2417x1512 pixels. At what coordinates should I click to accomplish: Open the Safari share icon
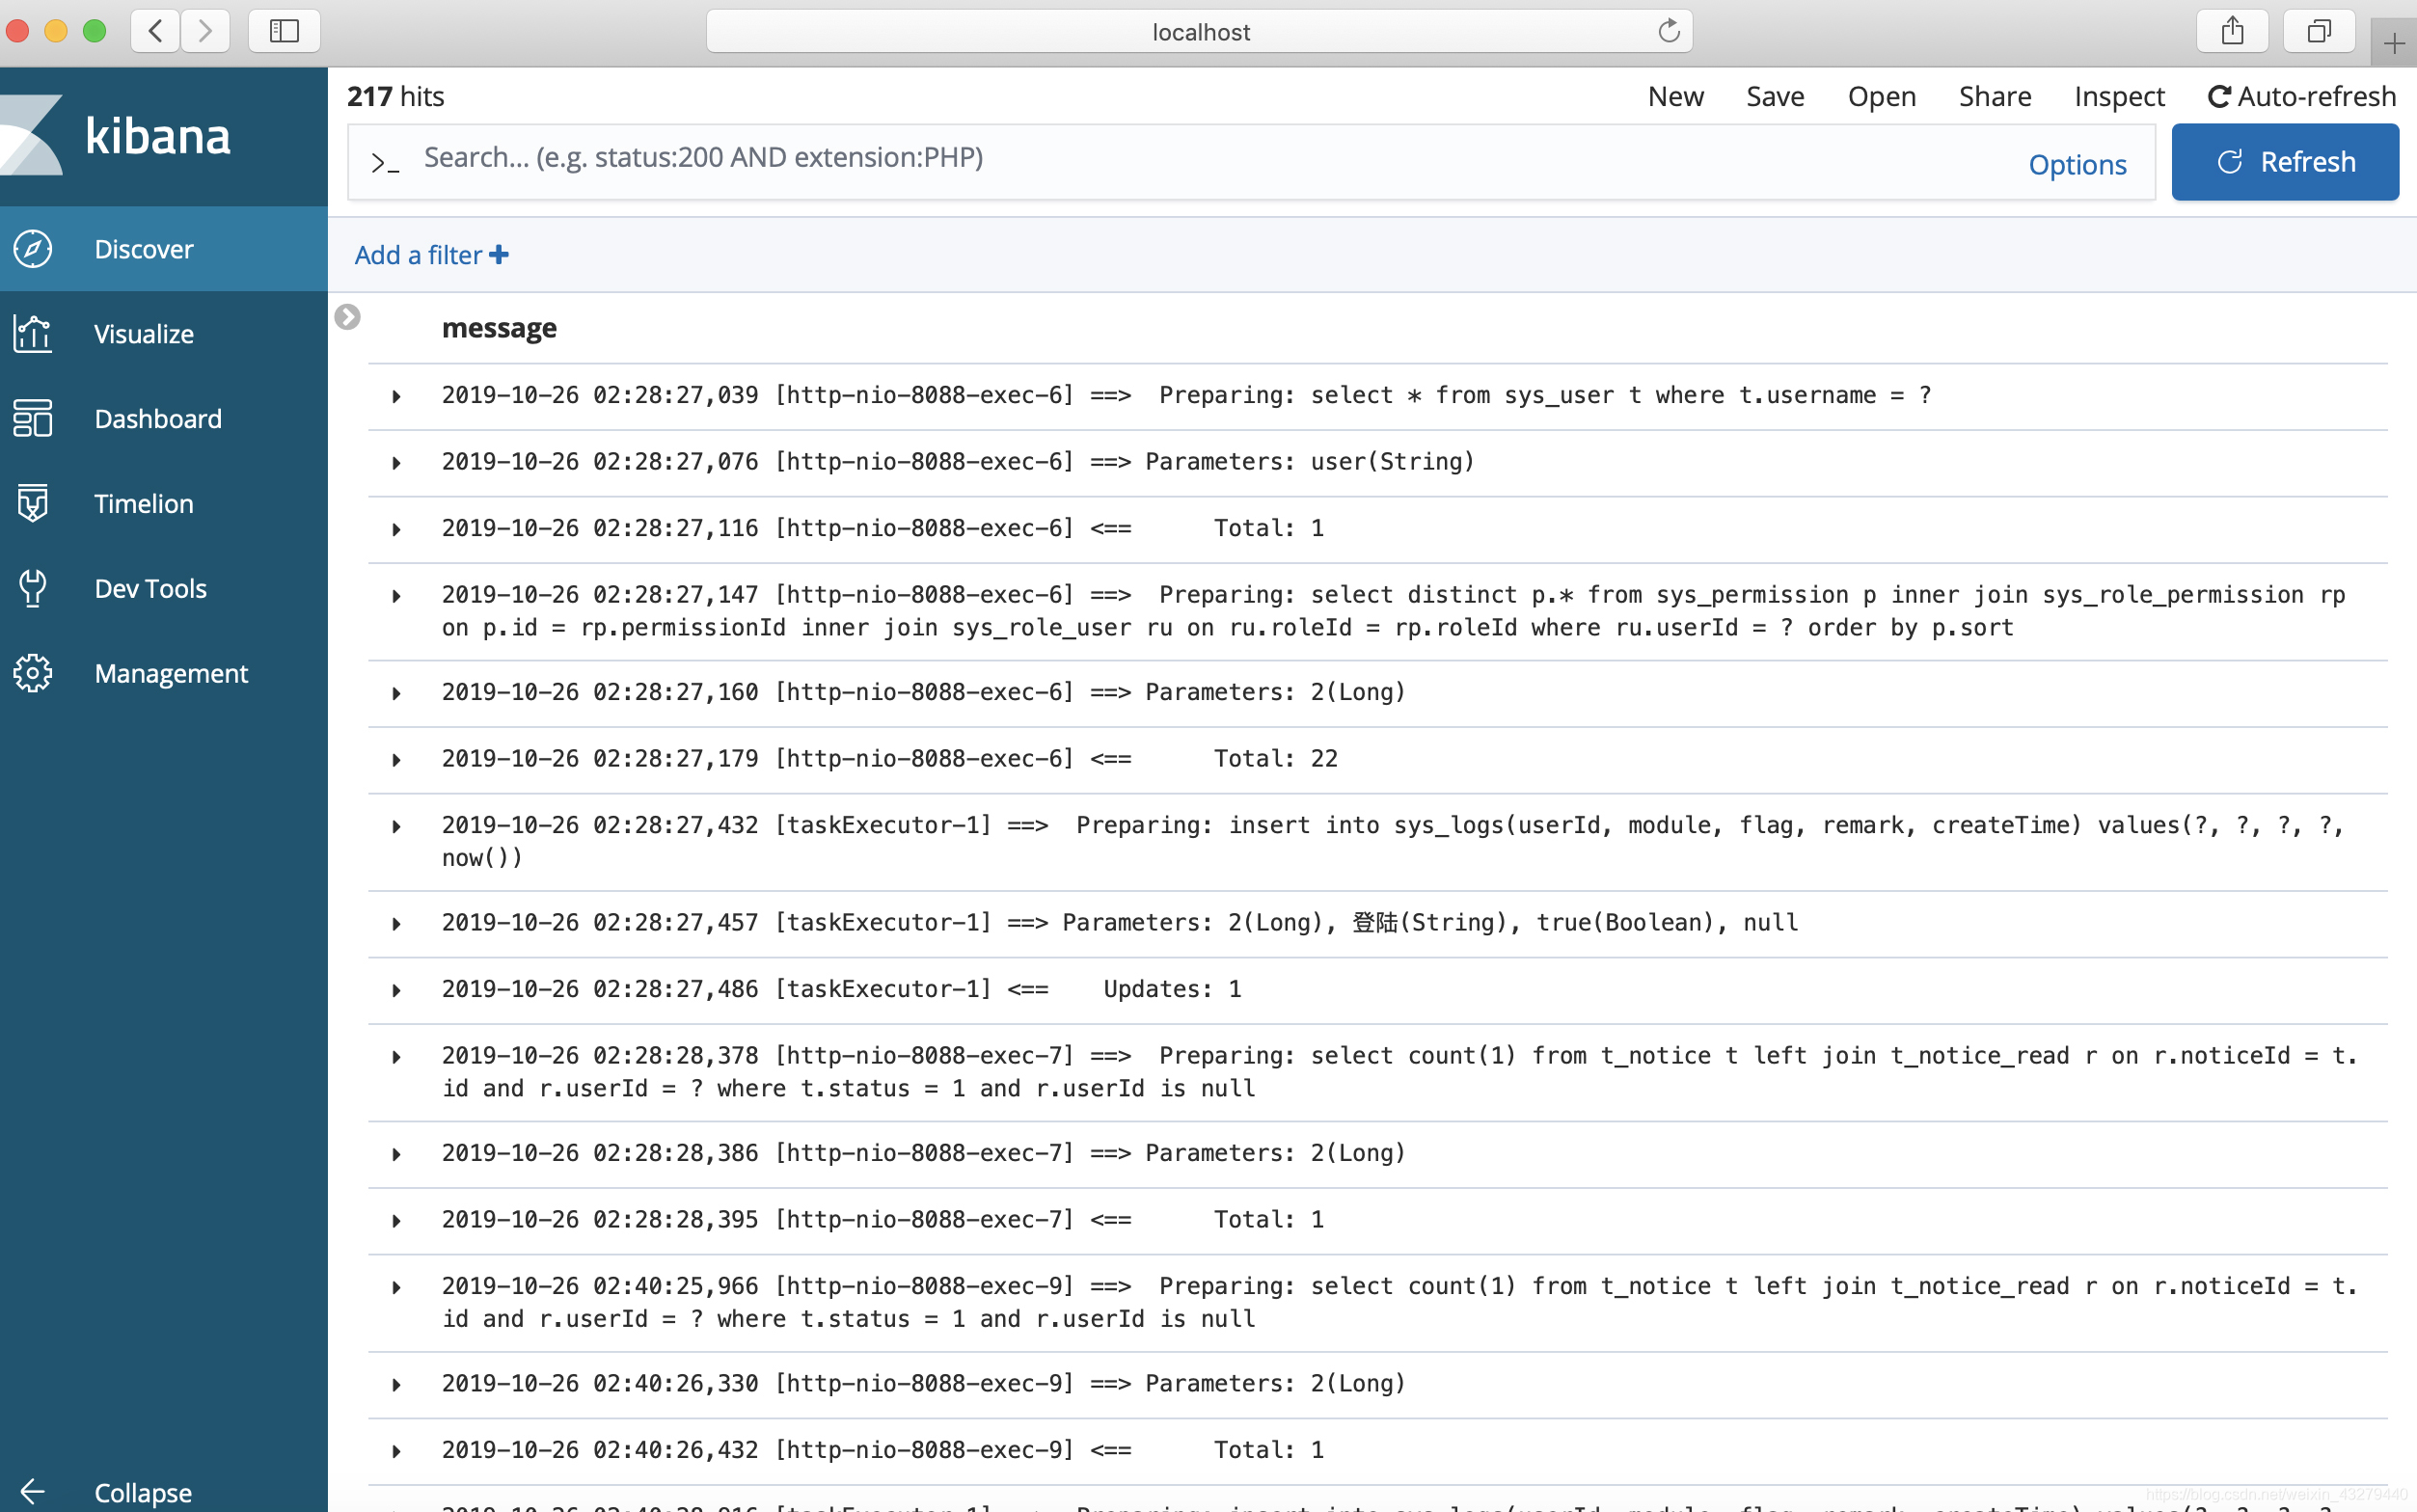2232,31
